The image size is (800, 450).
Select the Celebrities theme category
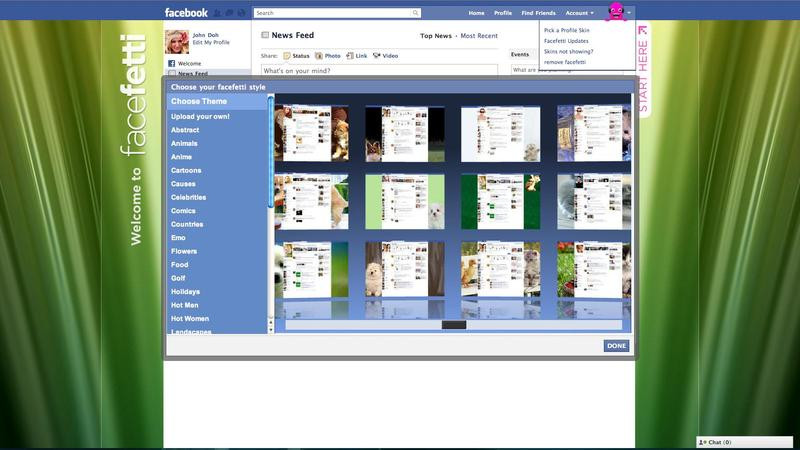188,197
